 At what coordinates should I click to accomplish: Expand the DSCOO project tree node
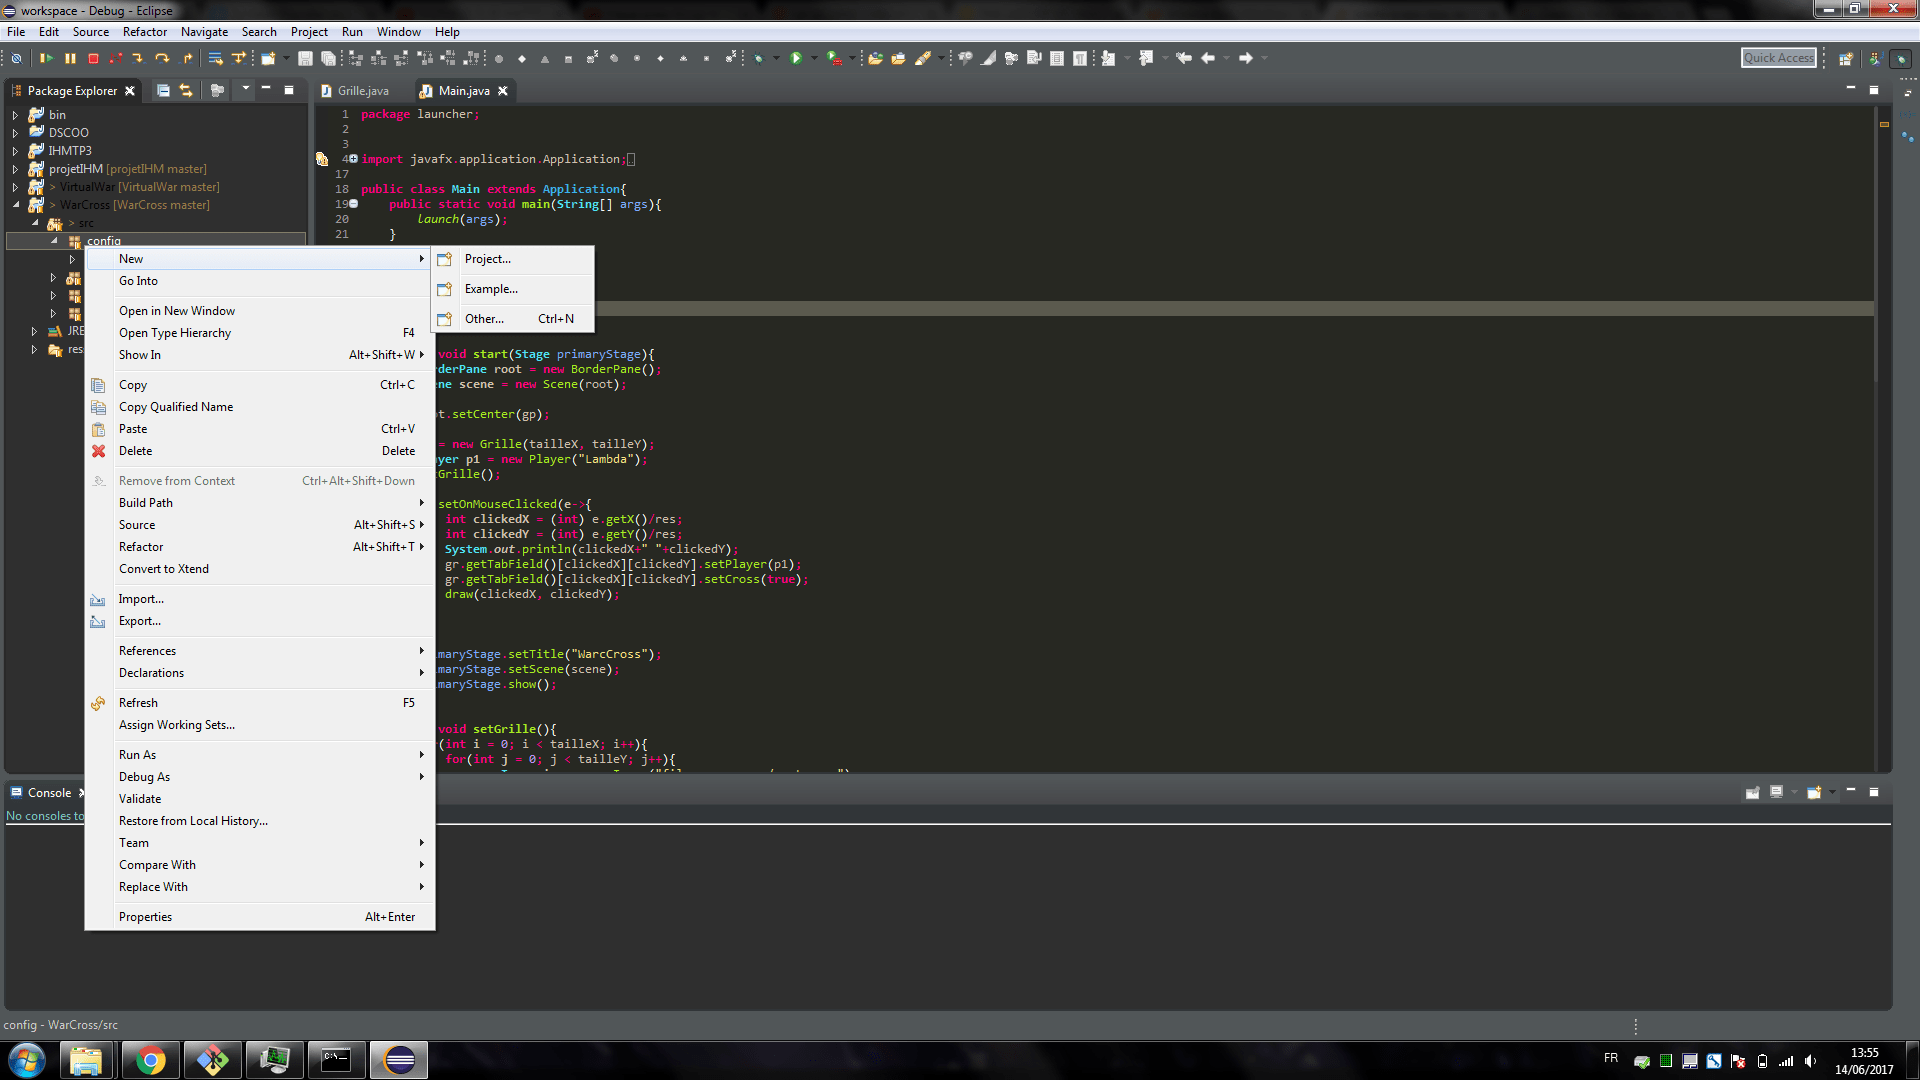pos(15,133)
